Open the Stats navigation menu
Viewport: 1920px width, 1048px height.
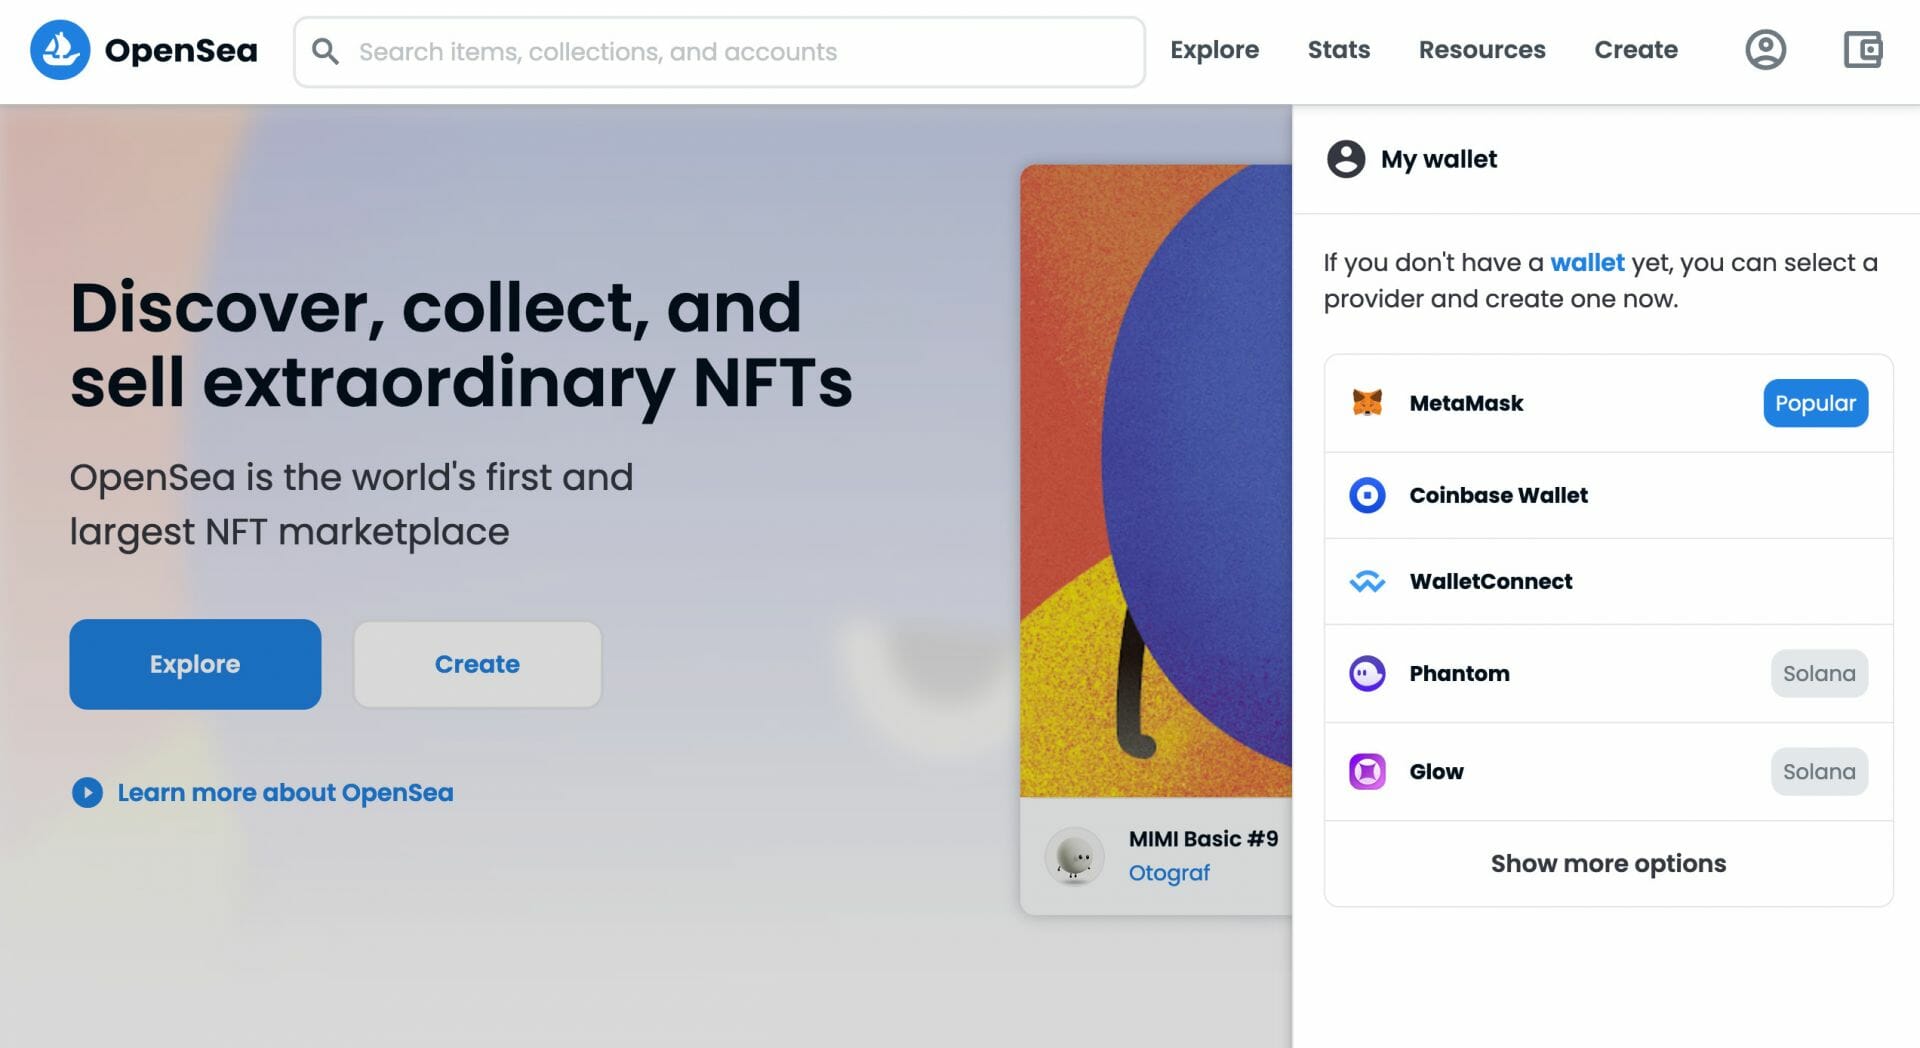1338,50
